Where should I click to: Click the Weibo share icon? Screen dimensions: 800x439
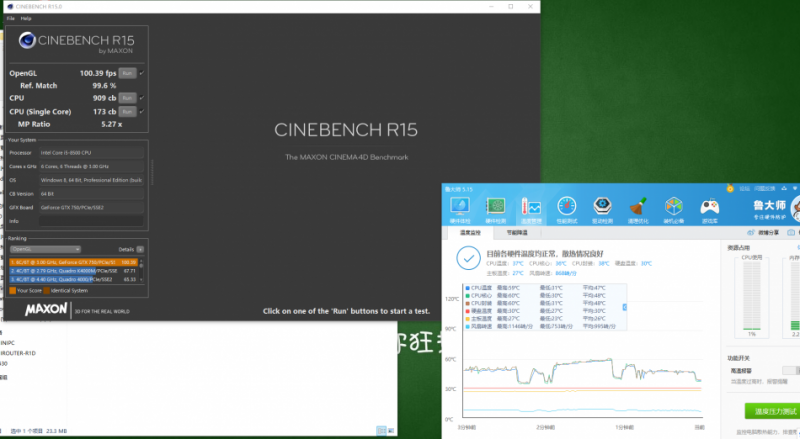pyautogui.click(x=751, y=233)
